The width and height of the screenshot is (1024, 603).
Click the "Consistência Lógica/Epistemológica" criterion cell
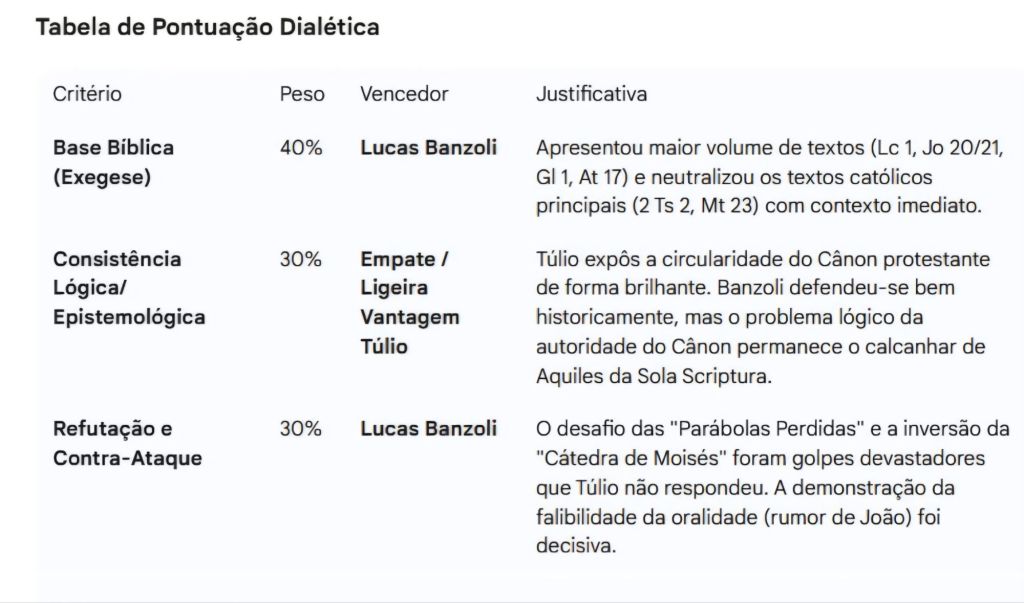[x=129, y=288]
